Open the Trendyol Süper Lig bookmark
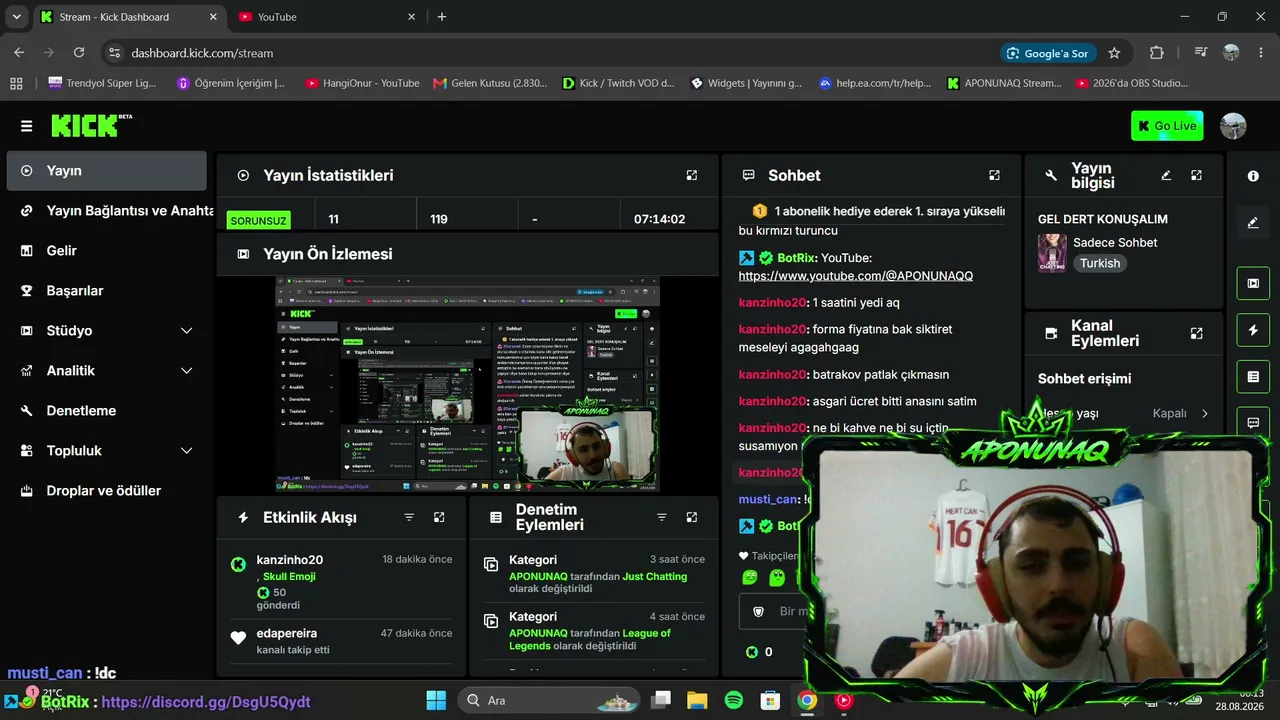The height and width of the screenshot is (720, 1280). pos(102,84)
